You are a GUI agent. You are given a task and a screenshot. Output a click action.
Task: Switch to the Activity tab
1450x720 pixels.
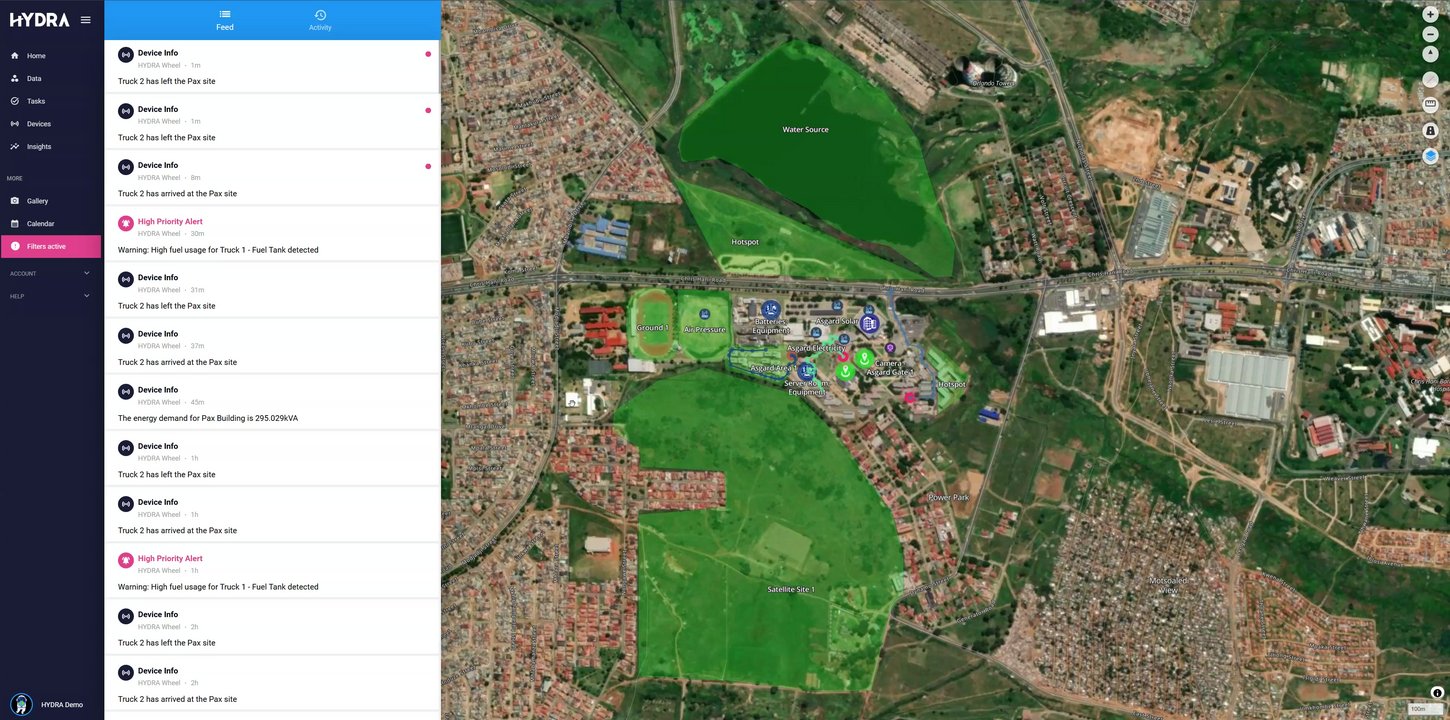pos(320,20)
